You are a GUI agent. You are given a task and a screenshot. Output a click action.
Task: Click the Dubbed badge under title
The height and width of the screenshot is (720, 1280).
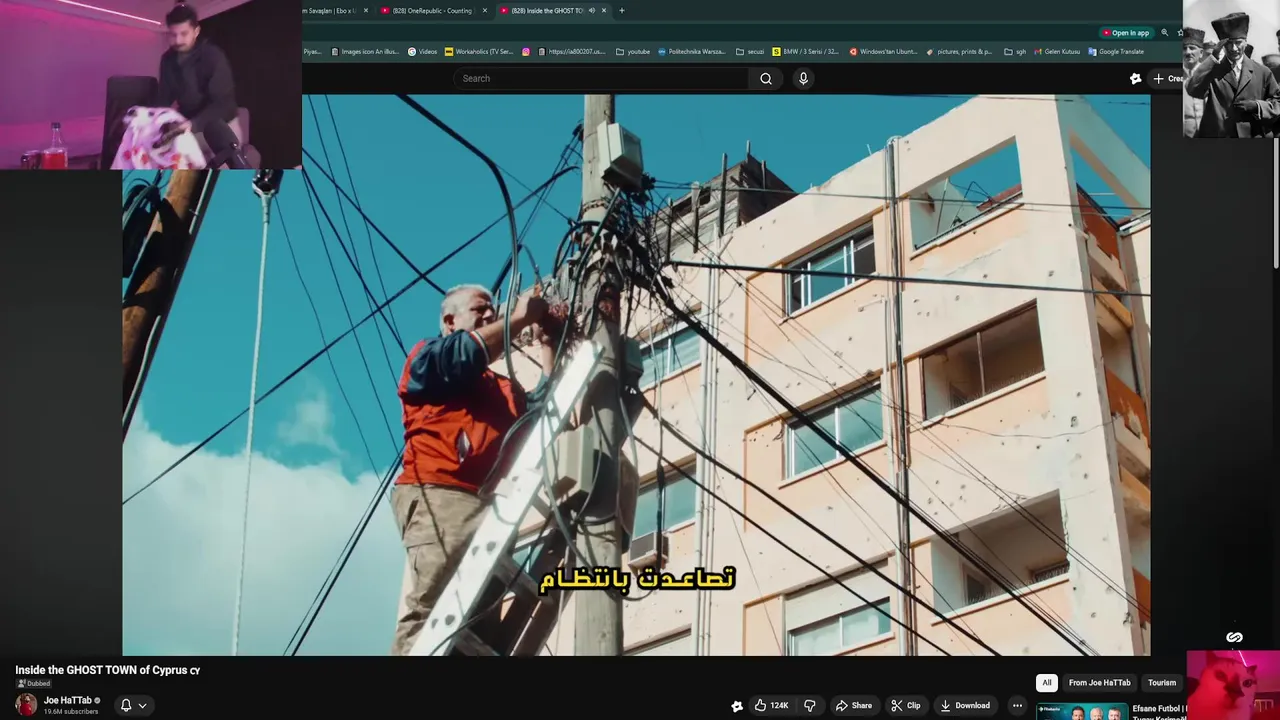coord(33,684)
